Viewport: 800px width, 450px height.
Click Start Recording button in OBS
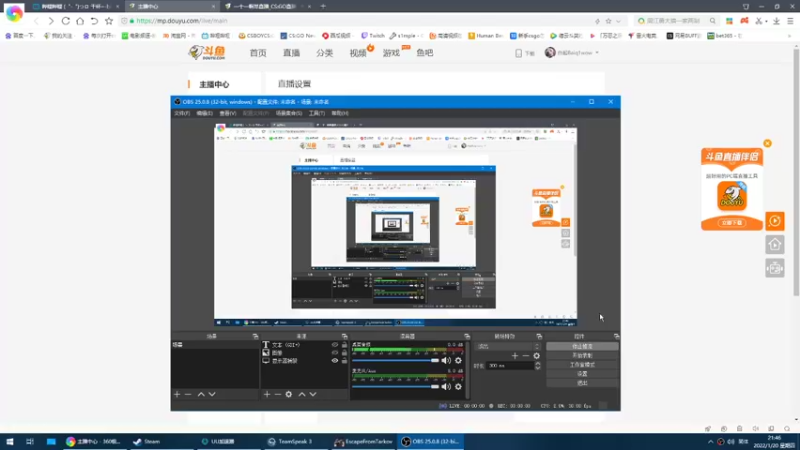coord(582,356)
